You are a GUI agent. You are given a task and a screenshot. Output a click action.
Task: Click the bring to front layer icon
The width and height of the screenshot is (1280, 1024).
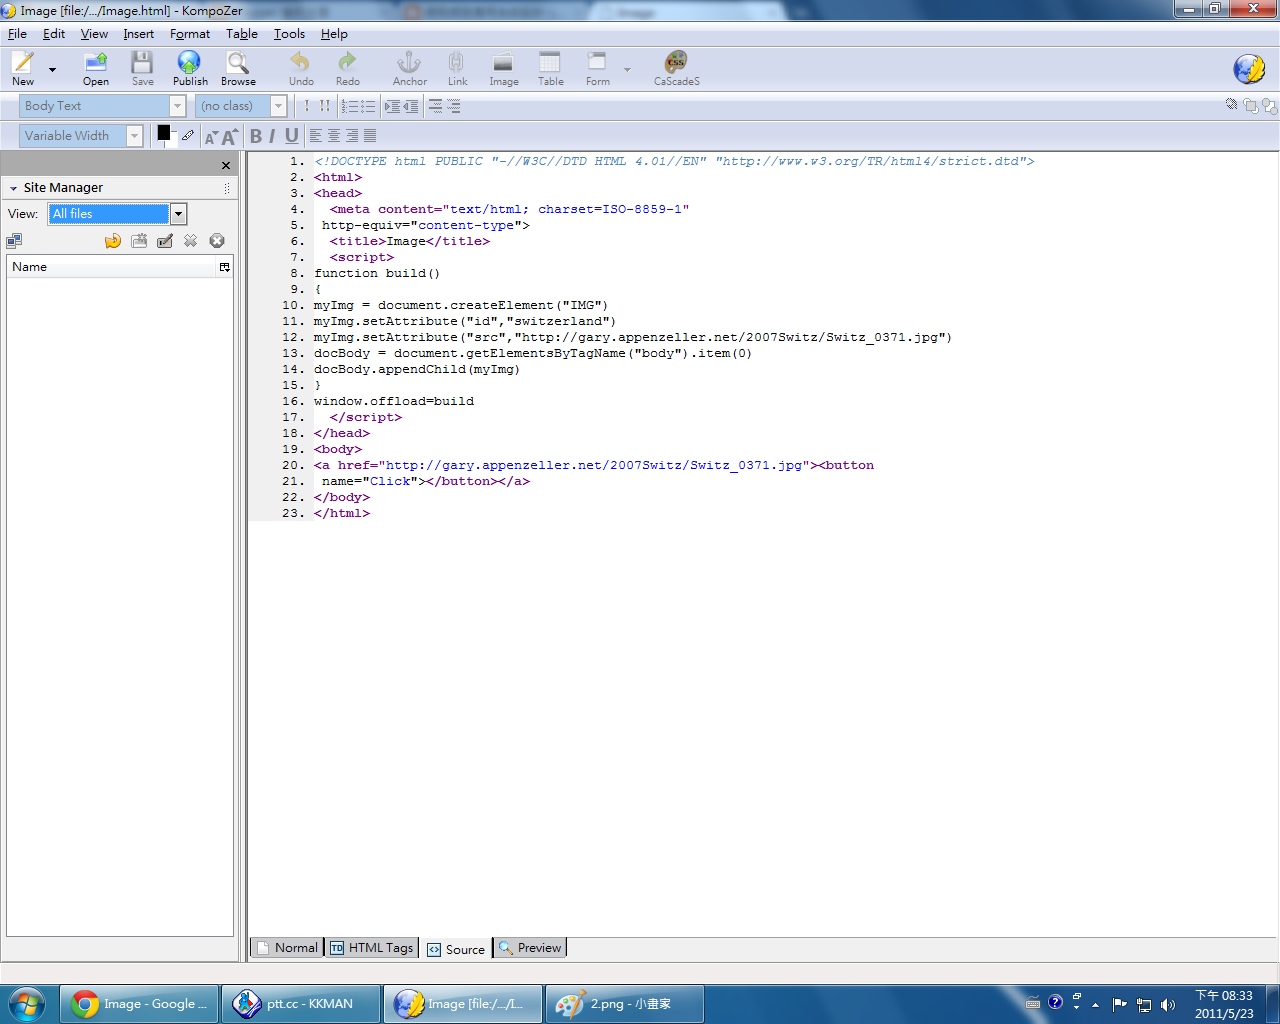point(1251,106)
